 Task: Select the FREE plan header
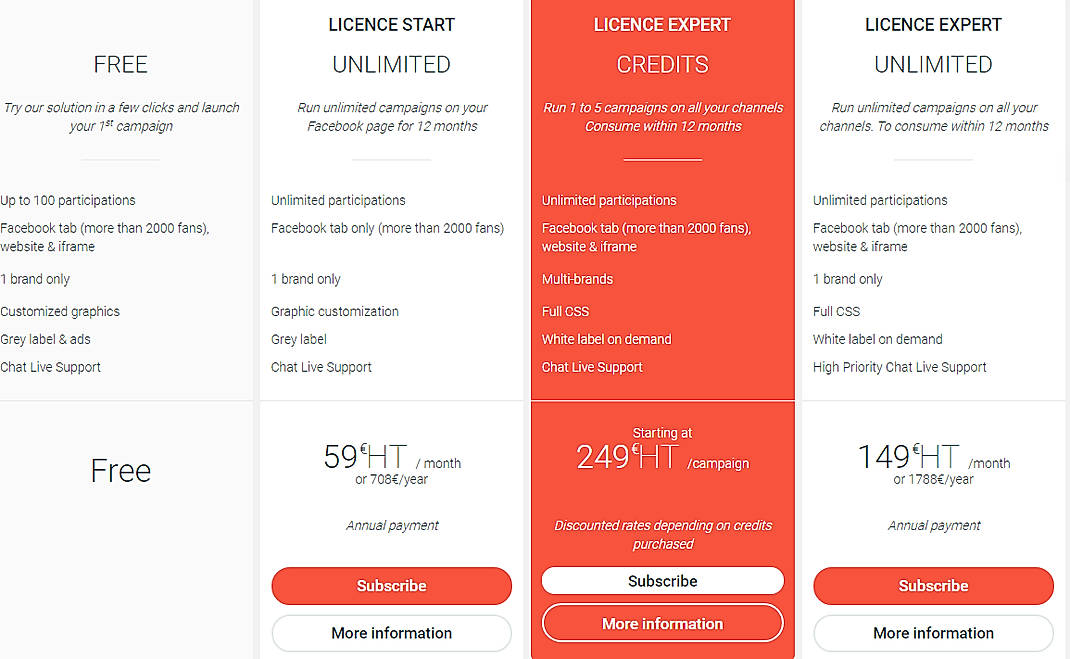120,64
